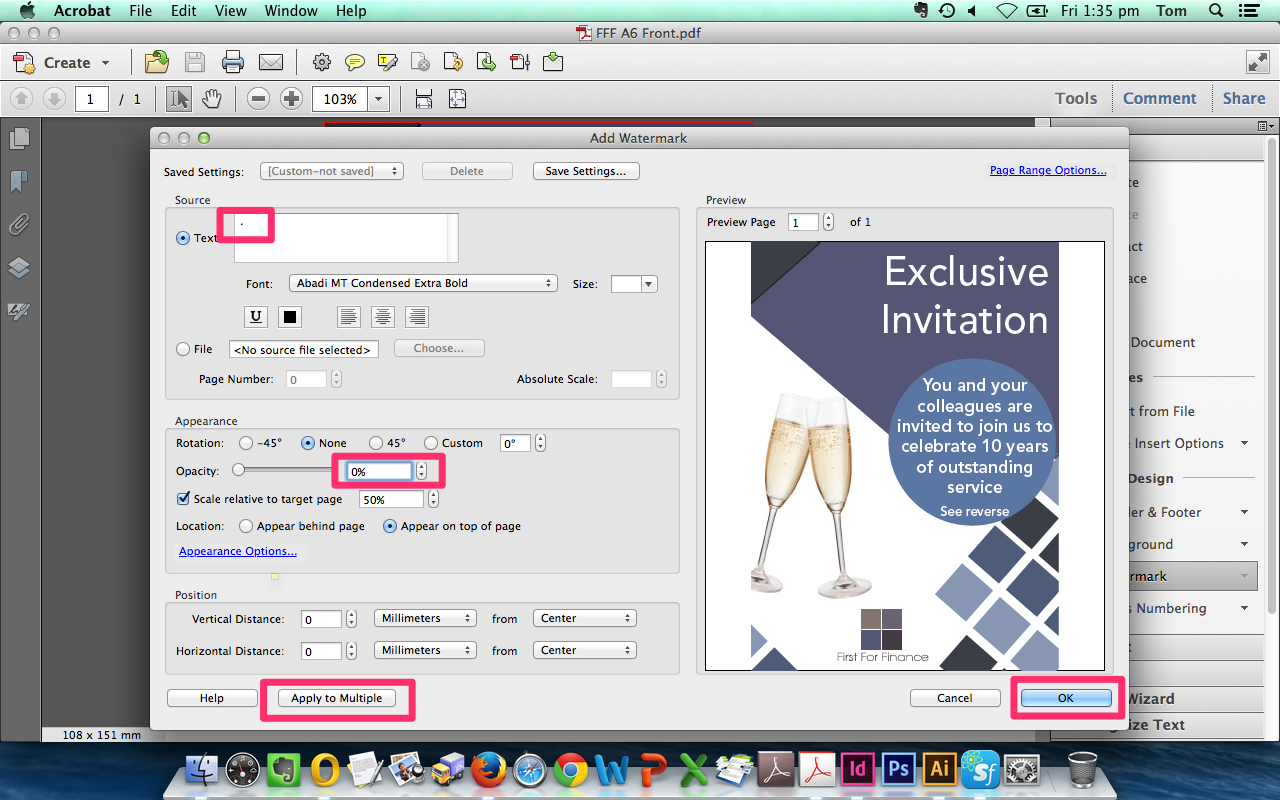1280x800 pixels.
Task: Enable the Scale relative to target page checkbox
Action: 183,498
